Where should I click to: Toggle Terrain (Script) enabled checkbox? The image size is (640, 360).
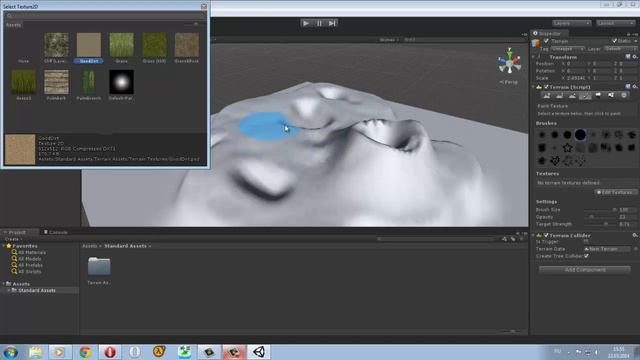pos(546,87)
